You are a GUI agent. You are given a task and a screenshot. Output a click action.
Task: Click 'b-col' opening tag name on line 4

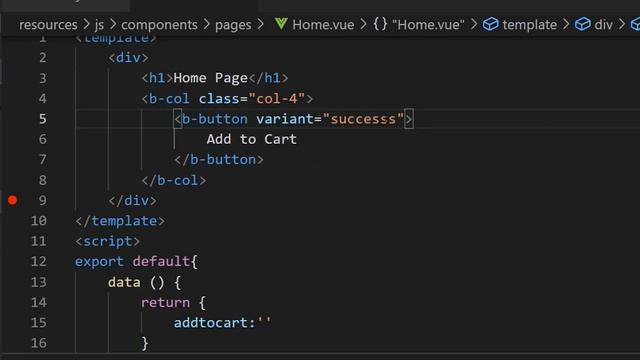[169, 98]
